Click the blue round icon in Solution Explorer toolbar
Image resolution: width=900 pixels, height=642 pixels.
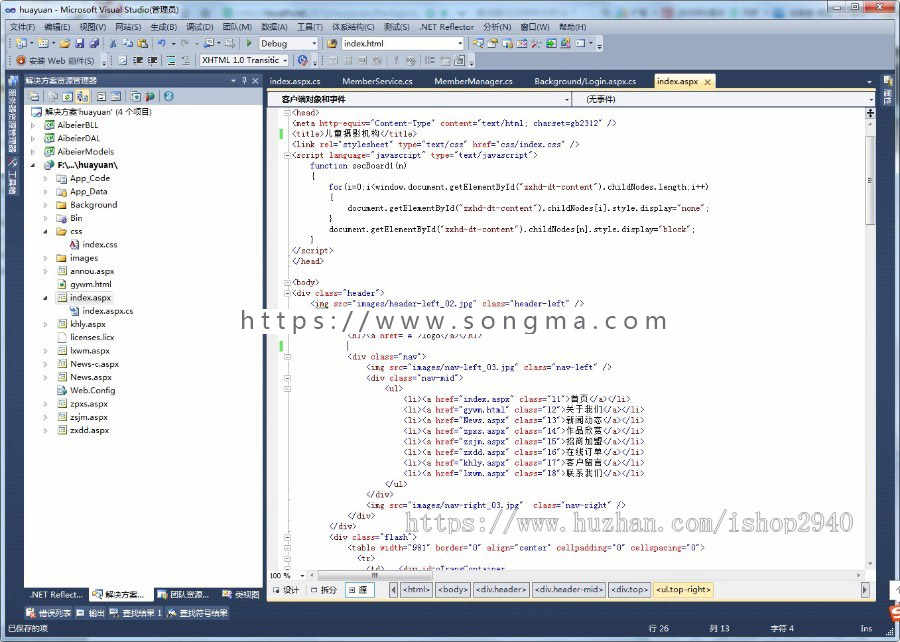(x=169, y=96)
